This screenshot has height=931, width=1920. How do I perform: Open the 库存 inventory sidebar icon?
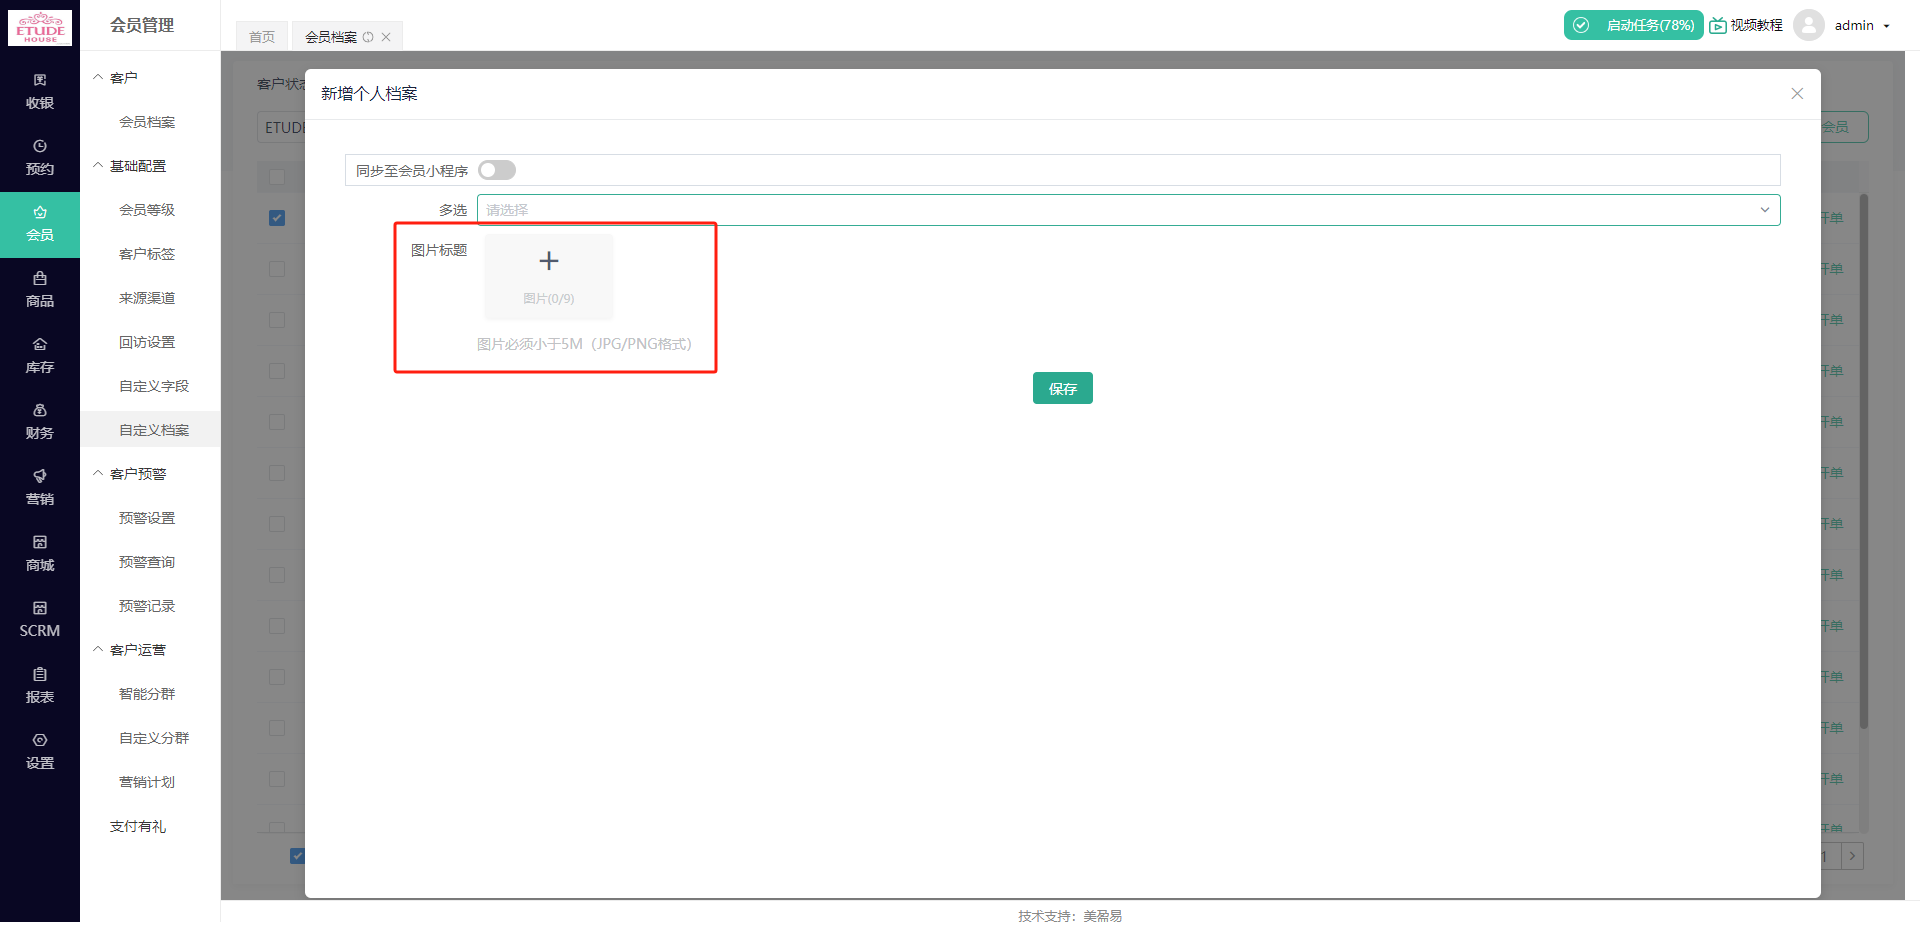click(x=40, y=355)
